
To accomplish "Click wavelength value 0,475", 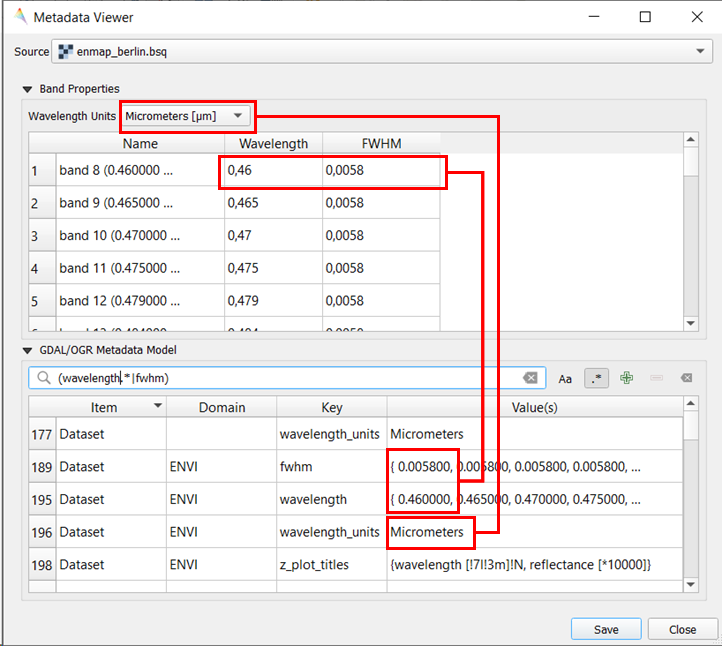I will pyautogui.click(x=274, y=268).
